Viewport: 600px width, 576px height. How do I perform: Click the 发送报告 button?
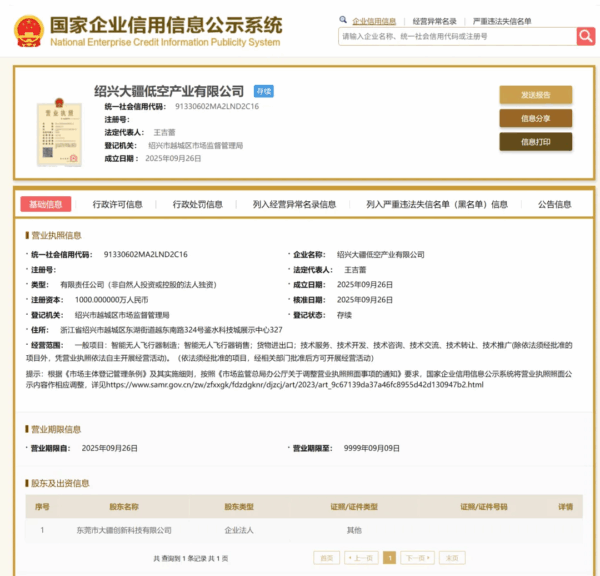535,95
